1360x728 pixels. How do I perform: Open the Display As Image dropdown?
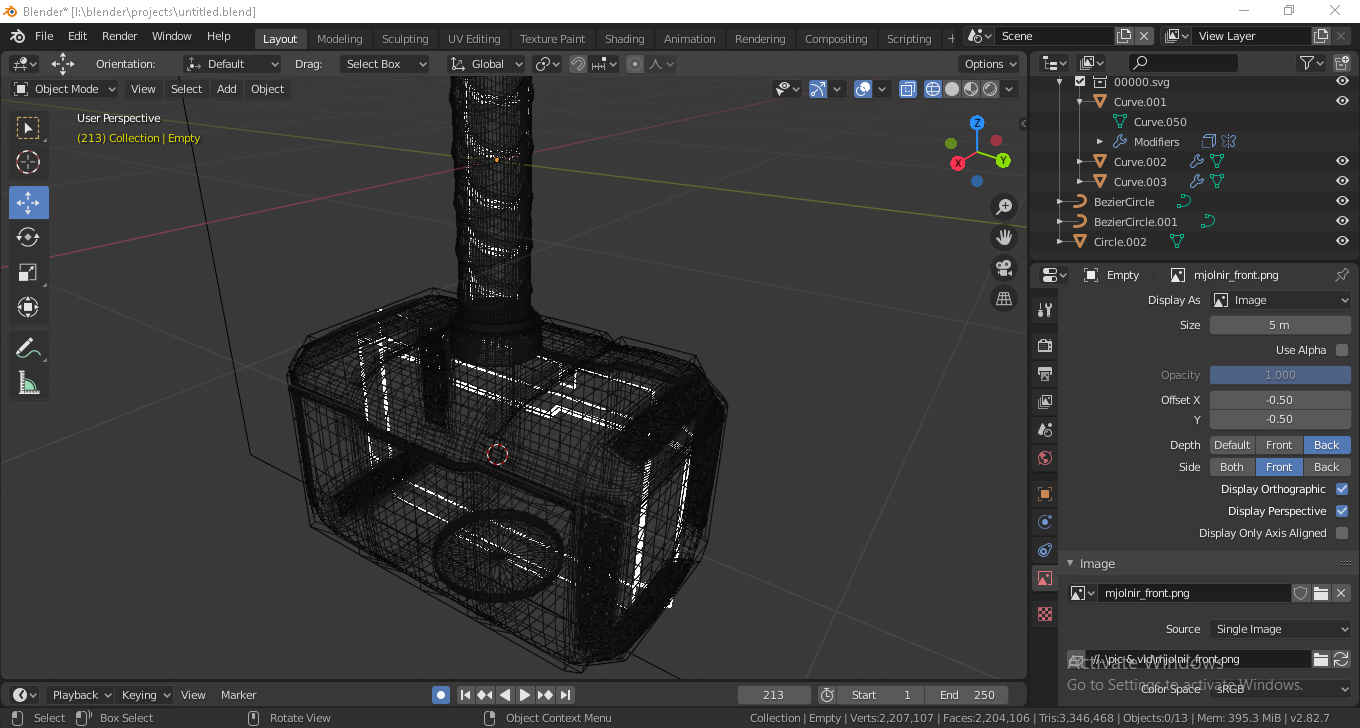point(1281,300)
